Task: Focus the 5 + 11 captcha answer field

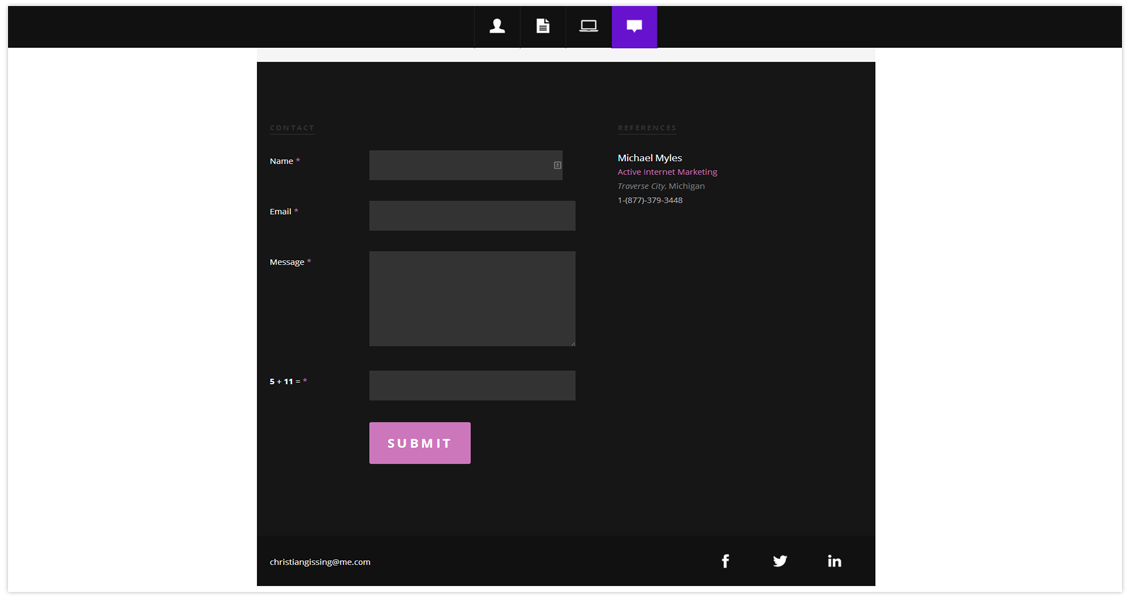Action: click(472, 386)
